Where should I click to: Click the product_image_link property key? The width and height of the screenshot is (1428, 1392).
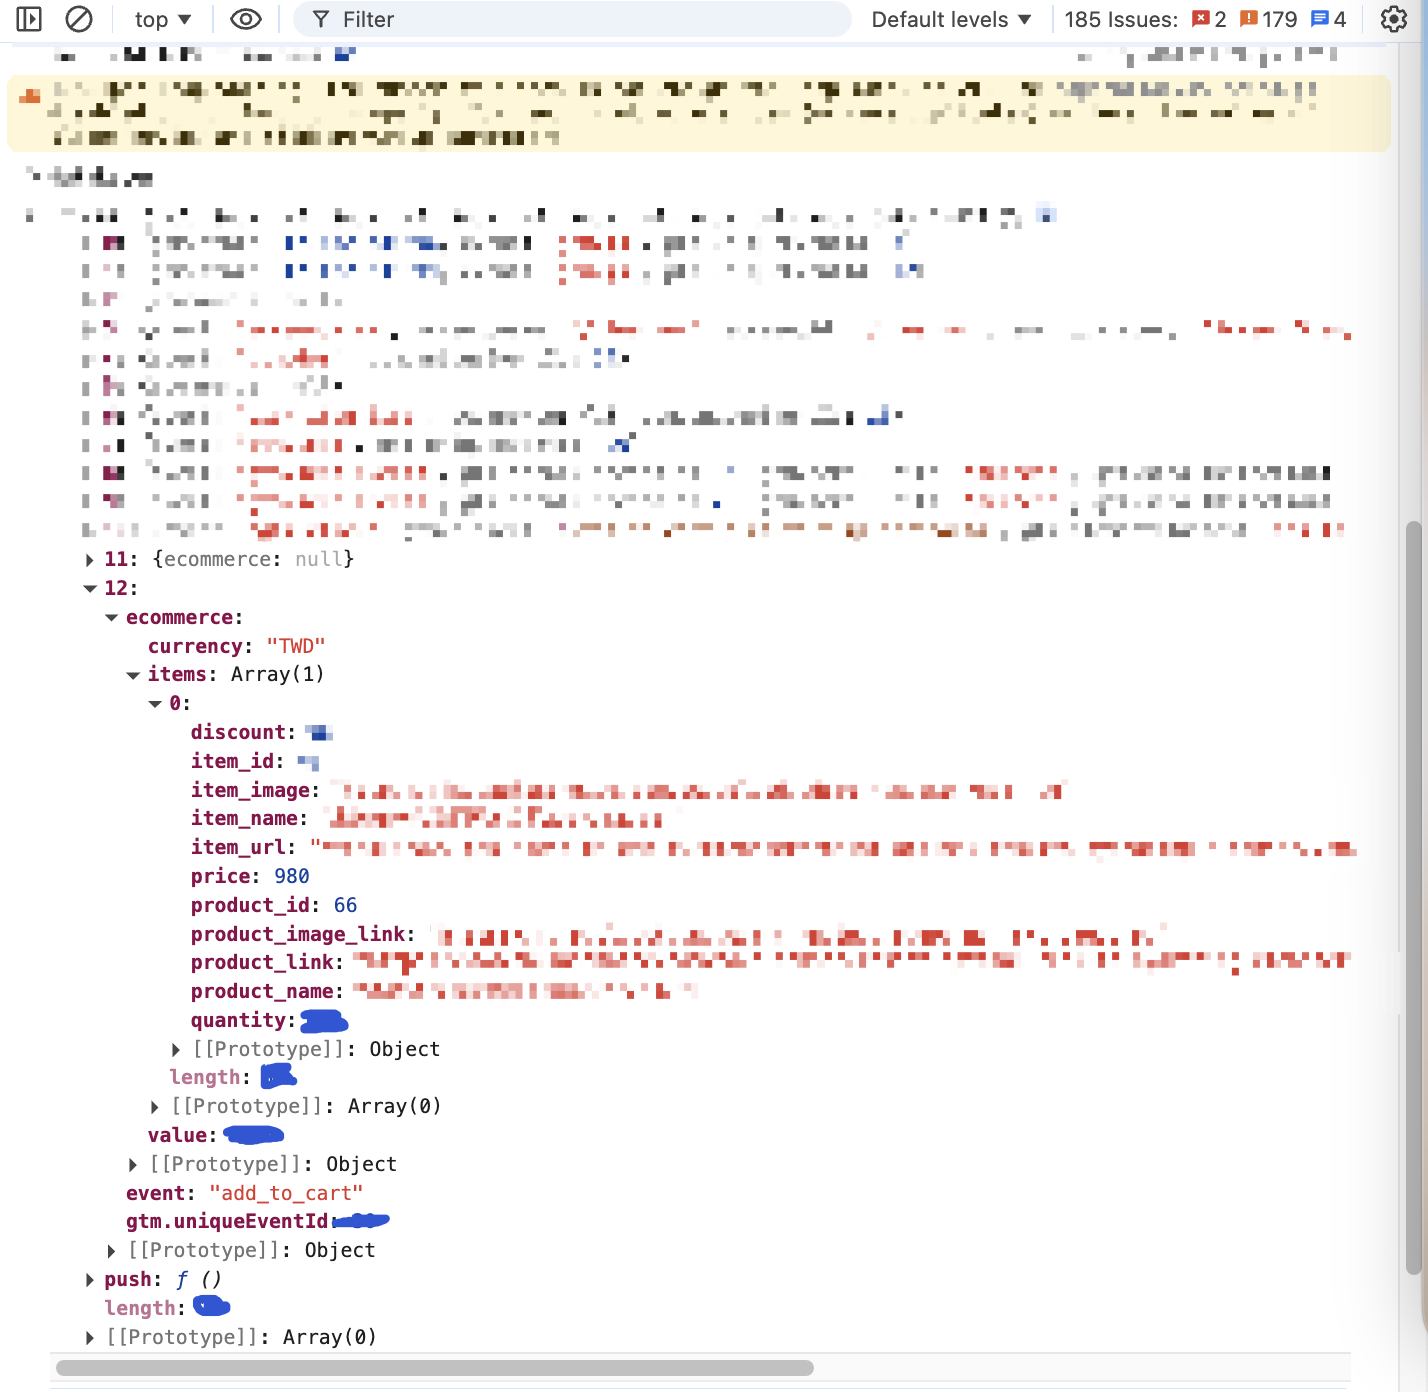click(x=299, y=934)
